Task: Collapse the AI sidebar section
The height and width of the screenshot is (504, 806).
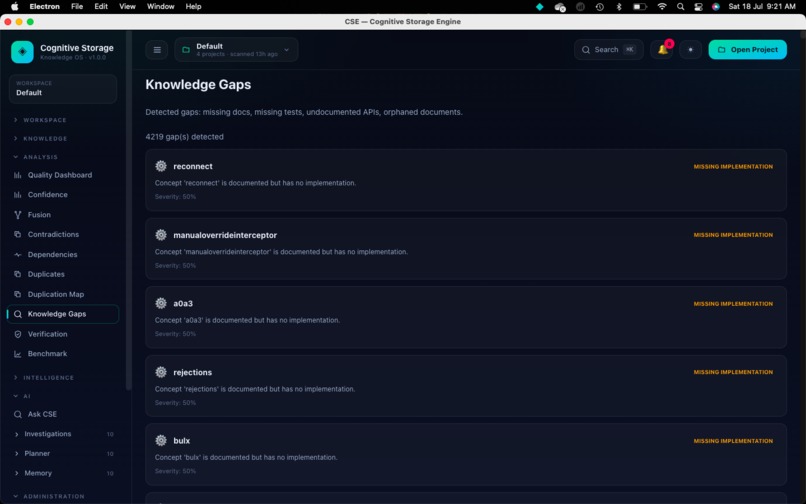Action: pyautogui.click(x=22, y=396)
